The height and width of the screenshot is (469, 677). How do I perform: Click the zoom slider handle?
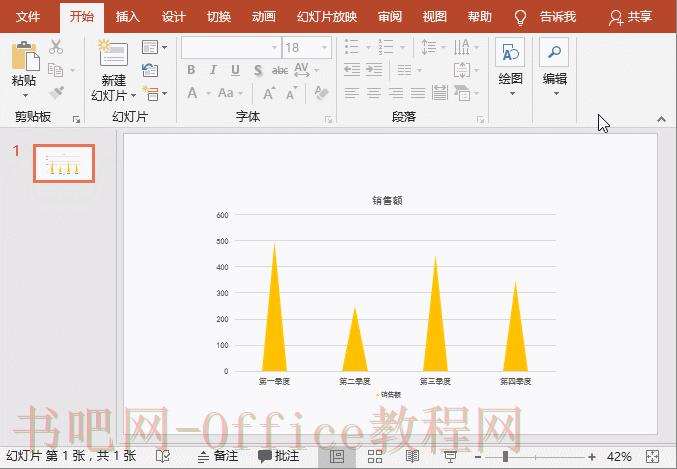coord(505,456)
